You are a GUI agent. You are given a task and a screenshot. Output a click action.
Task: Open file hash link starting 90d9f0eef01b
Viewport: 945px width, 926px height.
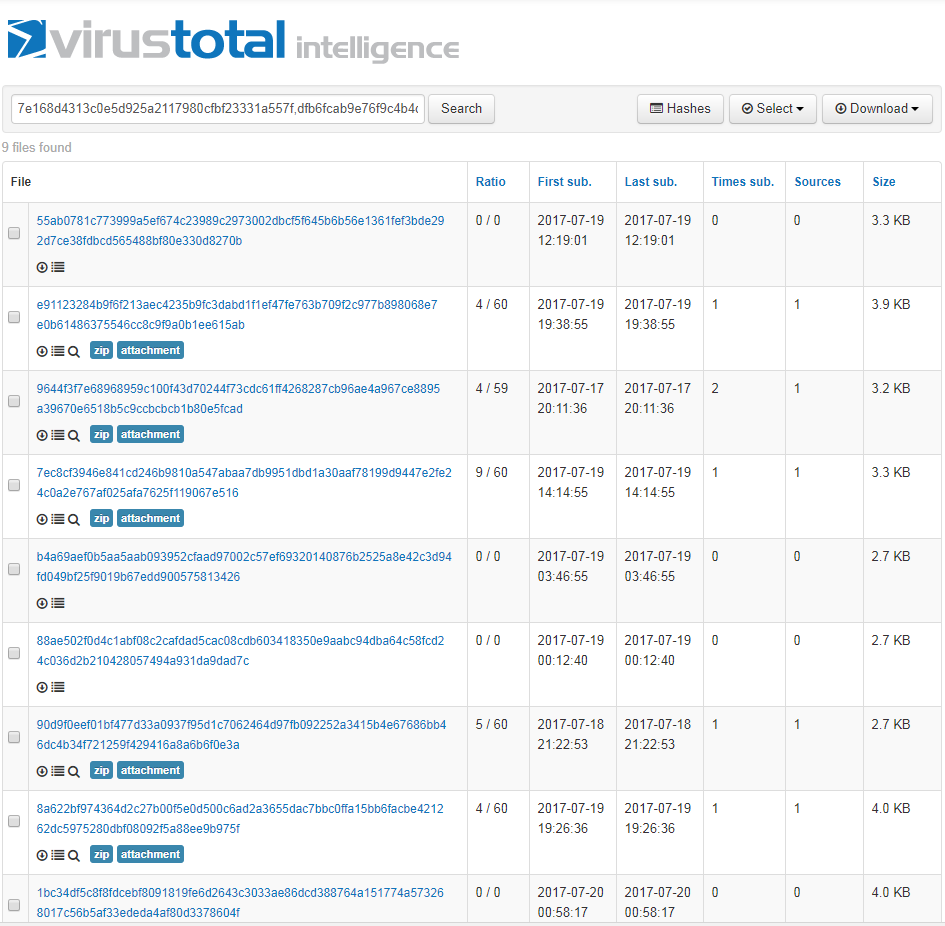point(242,735)
